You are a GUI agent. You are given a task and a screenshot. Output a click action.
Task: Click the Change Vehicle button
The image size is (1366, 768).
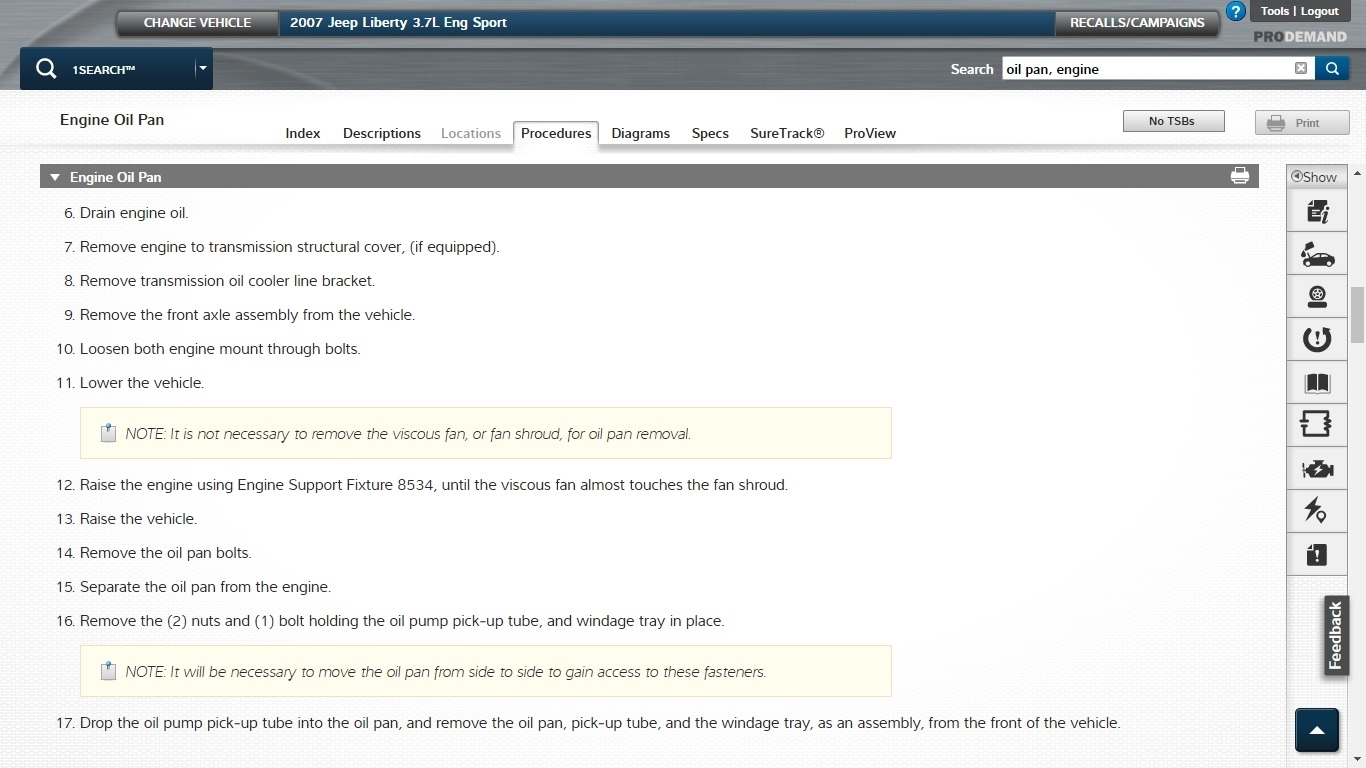click(x=197, y=23)
